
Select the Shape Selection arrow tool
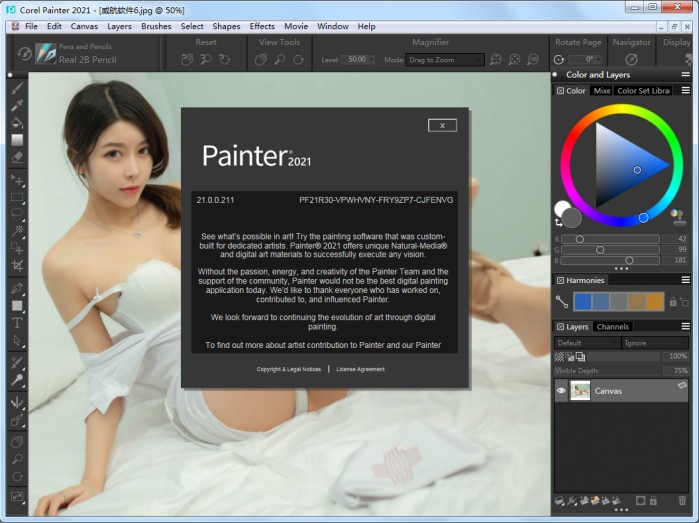pyautogui.click(x=17, y=340)
